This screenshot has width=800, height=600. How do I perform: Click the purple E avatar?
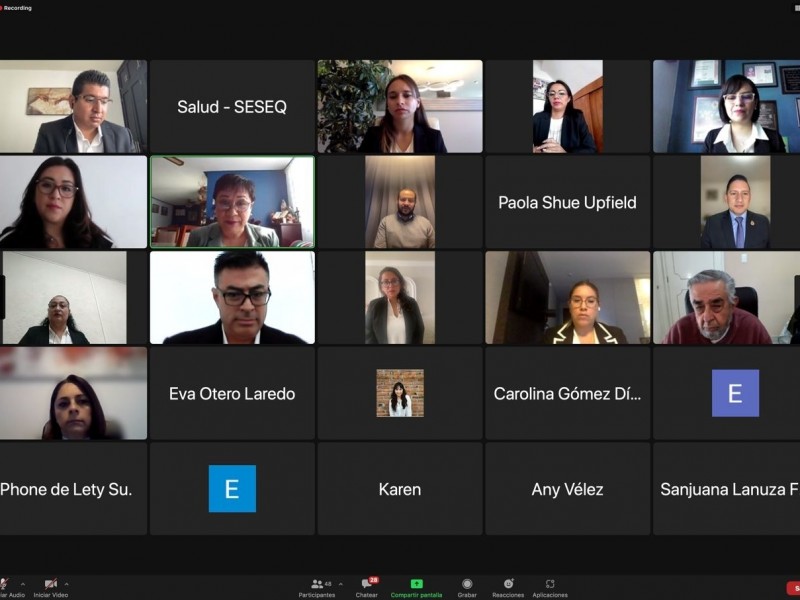pos(735,393)
